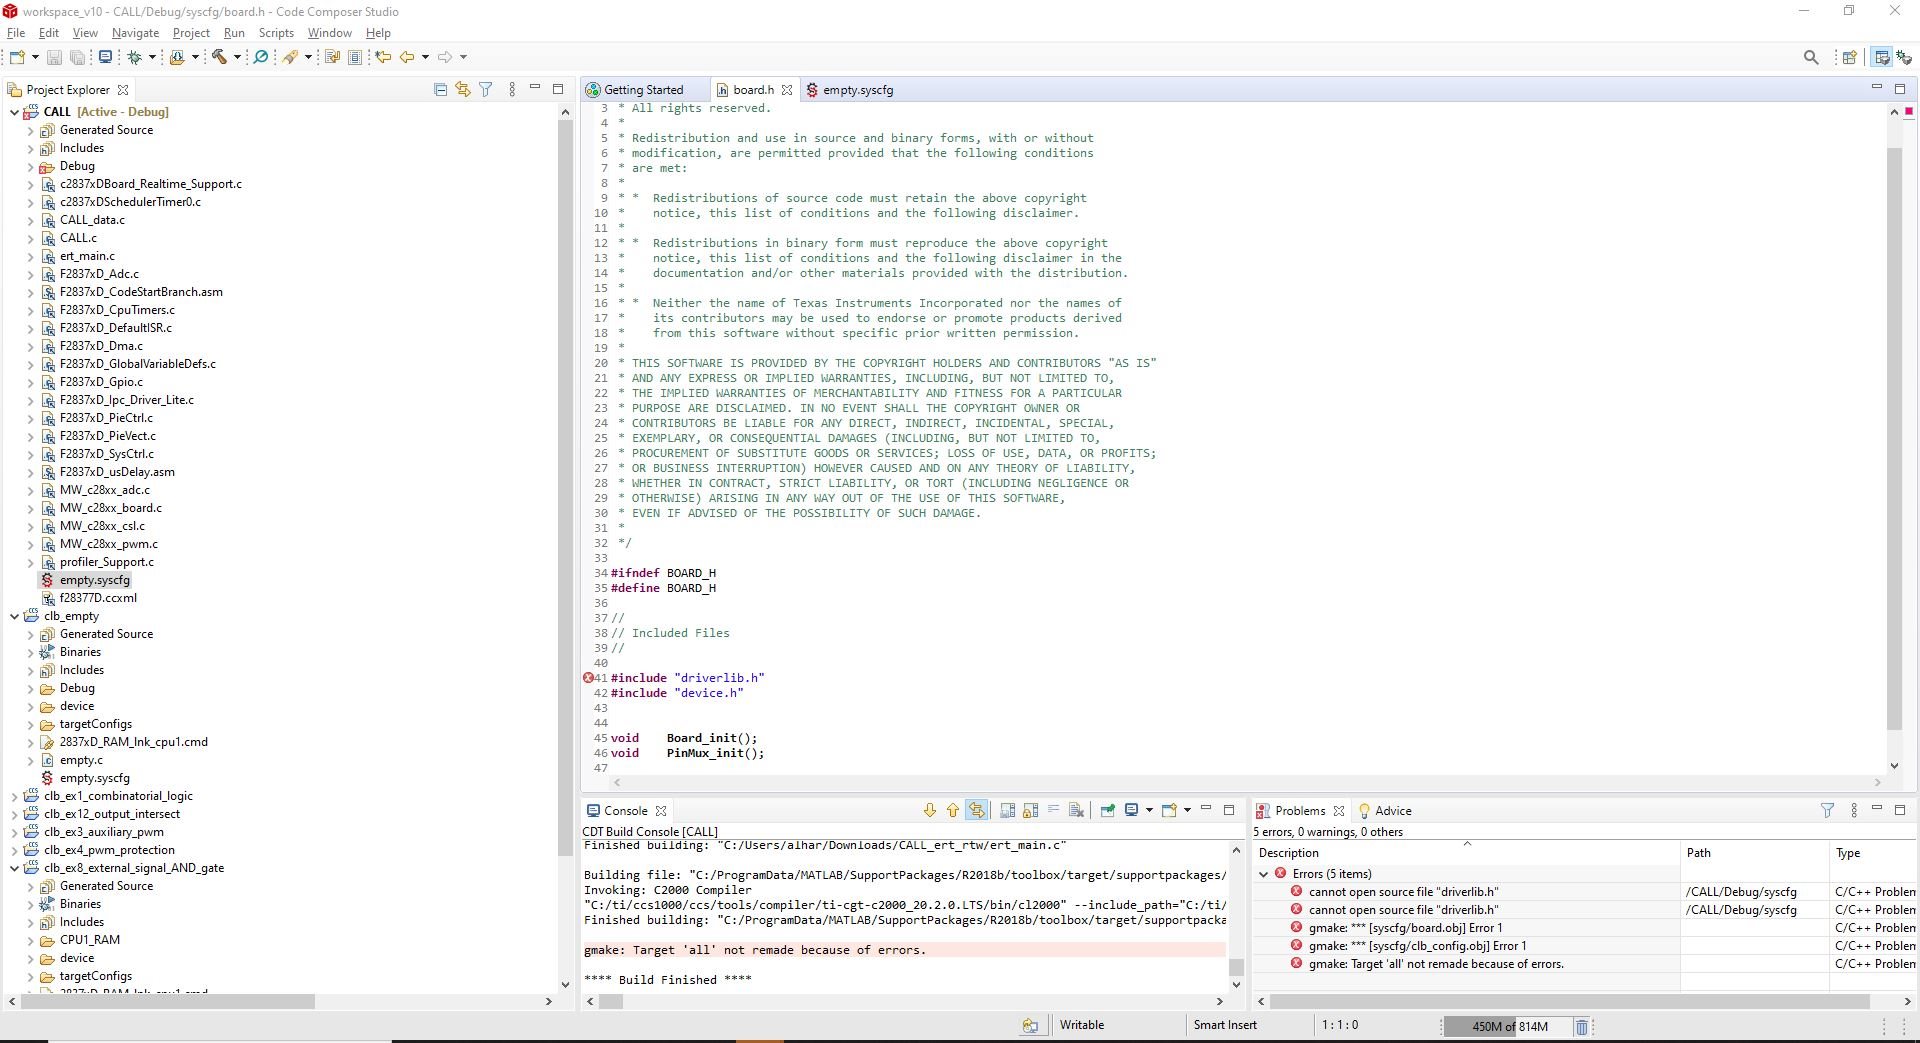Toggle Link with Editor in Project Explorer

pyautogui.click(x=463, y=89)
